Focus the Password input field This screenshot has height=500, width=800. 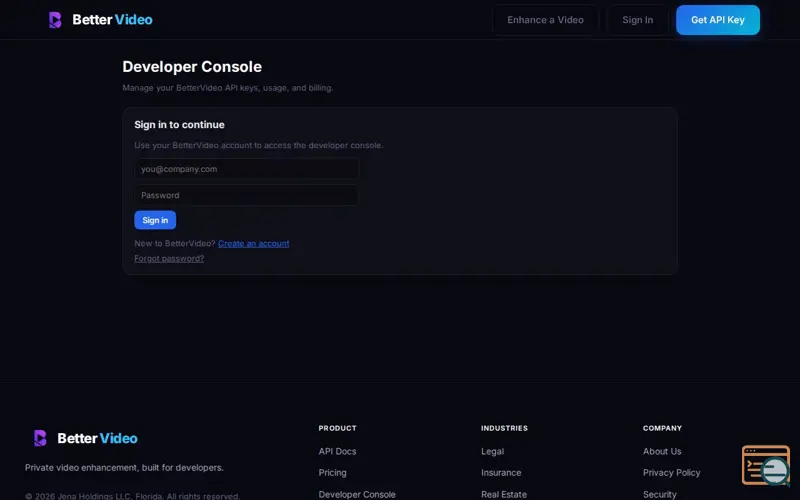[246, 195]
